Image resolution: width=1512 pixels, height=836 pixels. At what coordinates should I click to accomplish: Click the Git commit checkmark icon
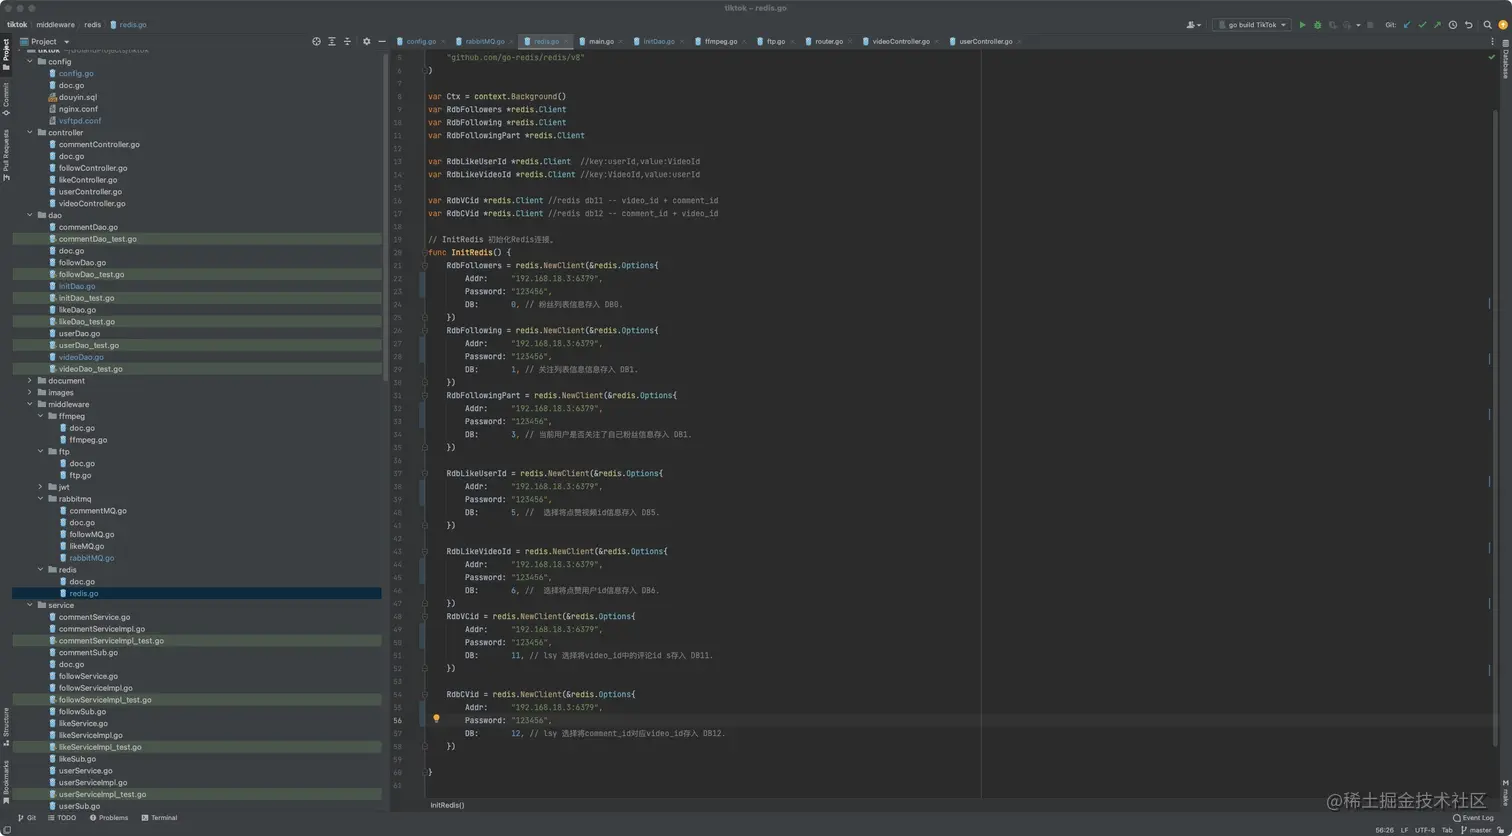(1422, 25)
